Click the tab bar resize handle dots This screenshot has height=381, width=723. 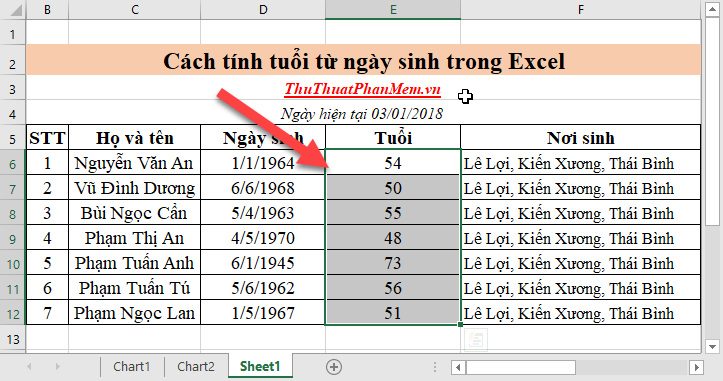pos(434,367)
